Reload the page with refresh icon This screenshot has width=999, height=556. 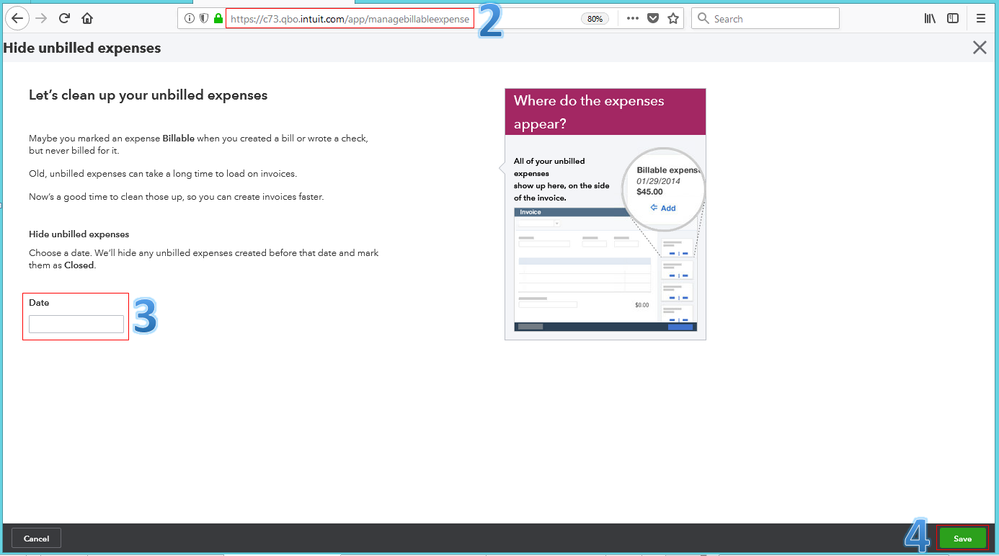(64, 18)
